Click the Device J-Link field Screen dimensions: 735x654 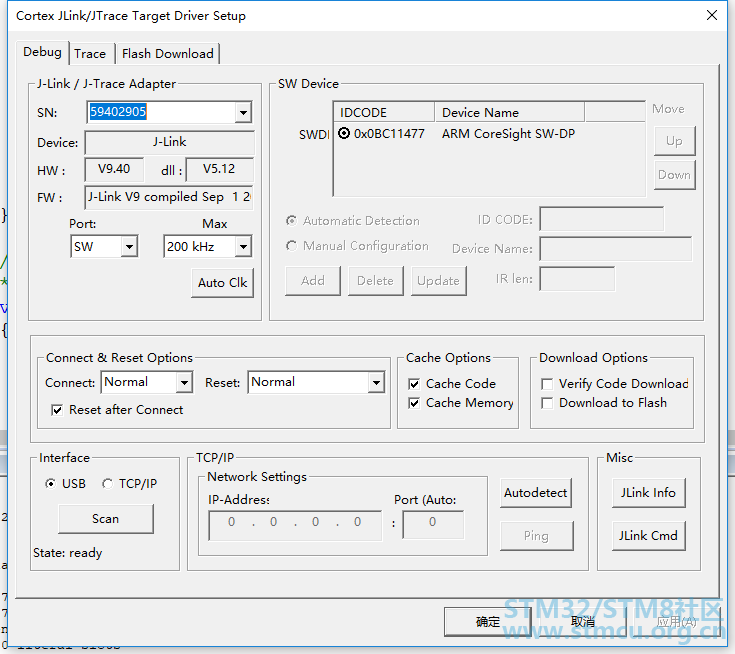(169, 143)
